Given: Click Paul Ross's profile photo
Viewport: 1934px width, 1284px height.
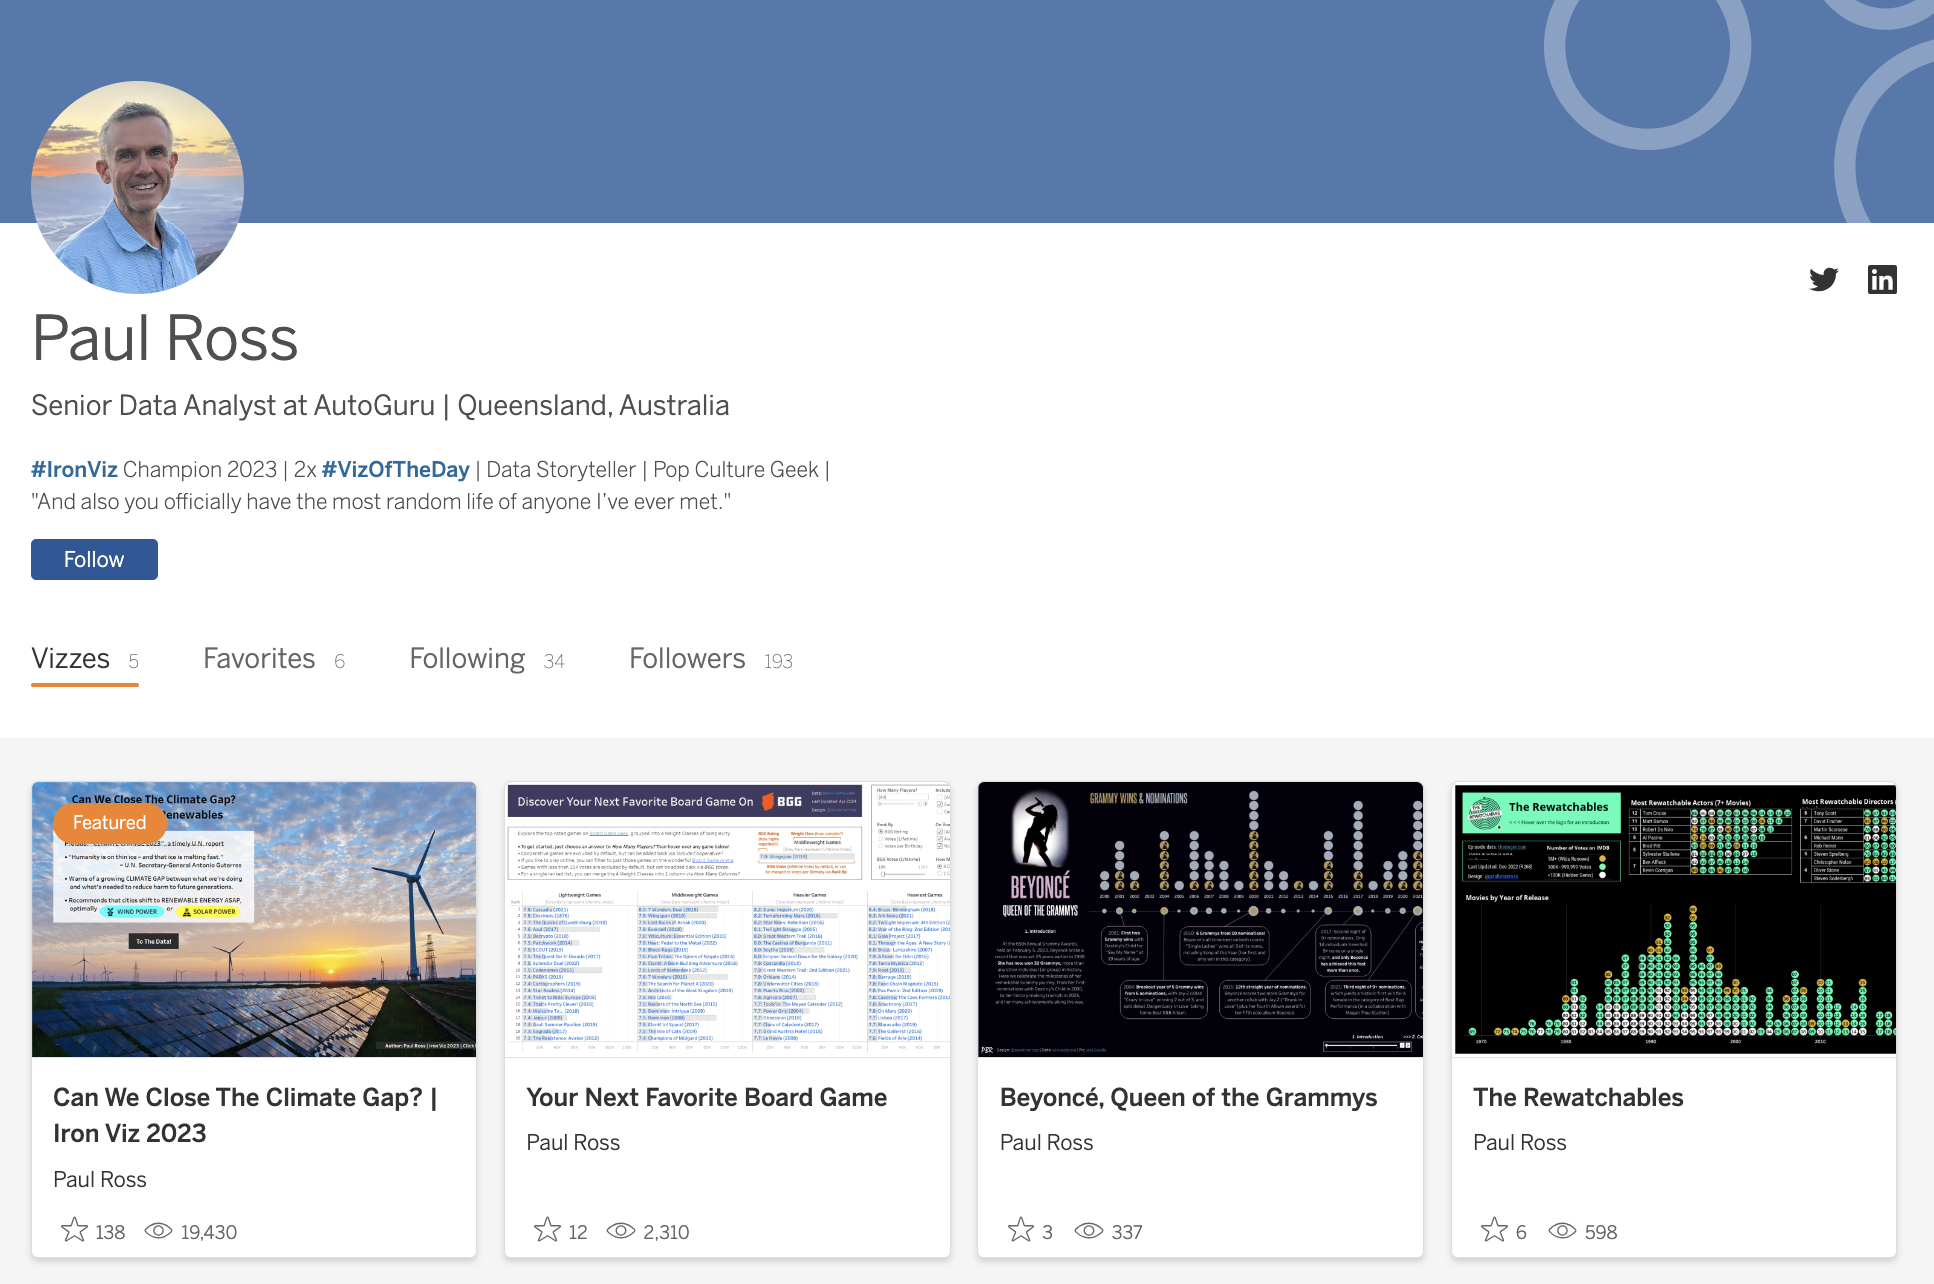Looking at the screenshot, I should 138,187.
